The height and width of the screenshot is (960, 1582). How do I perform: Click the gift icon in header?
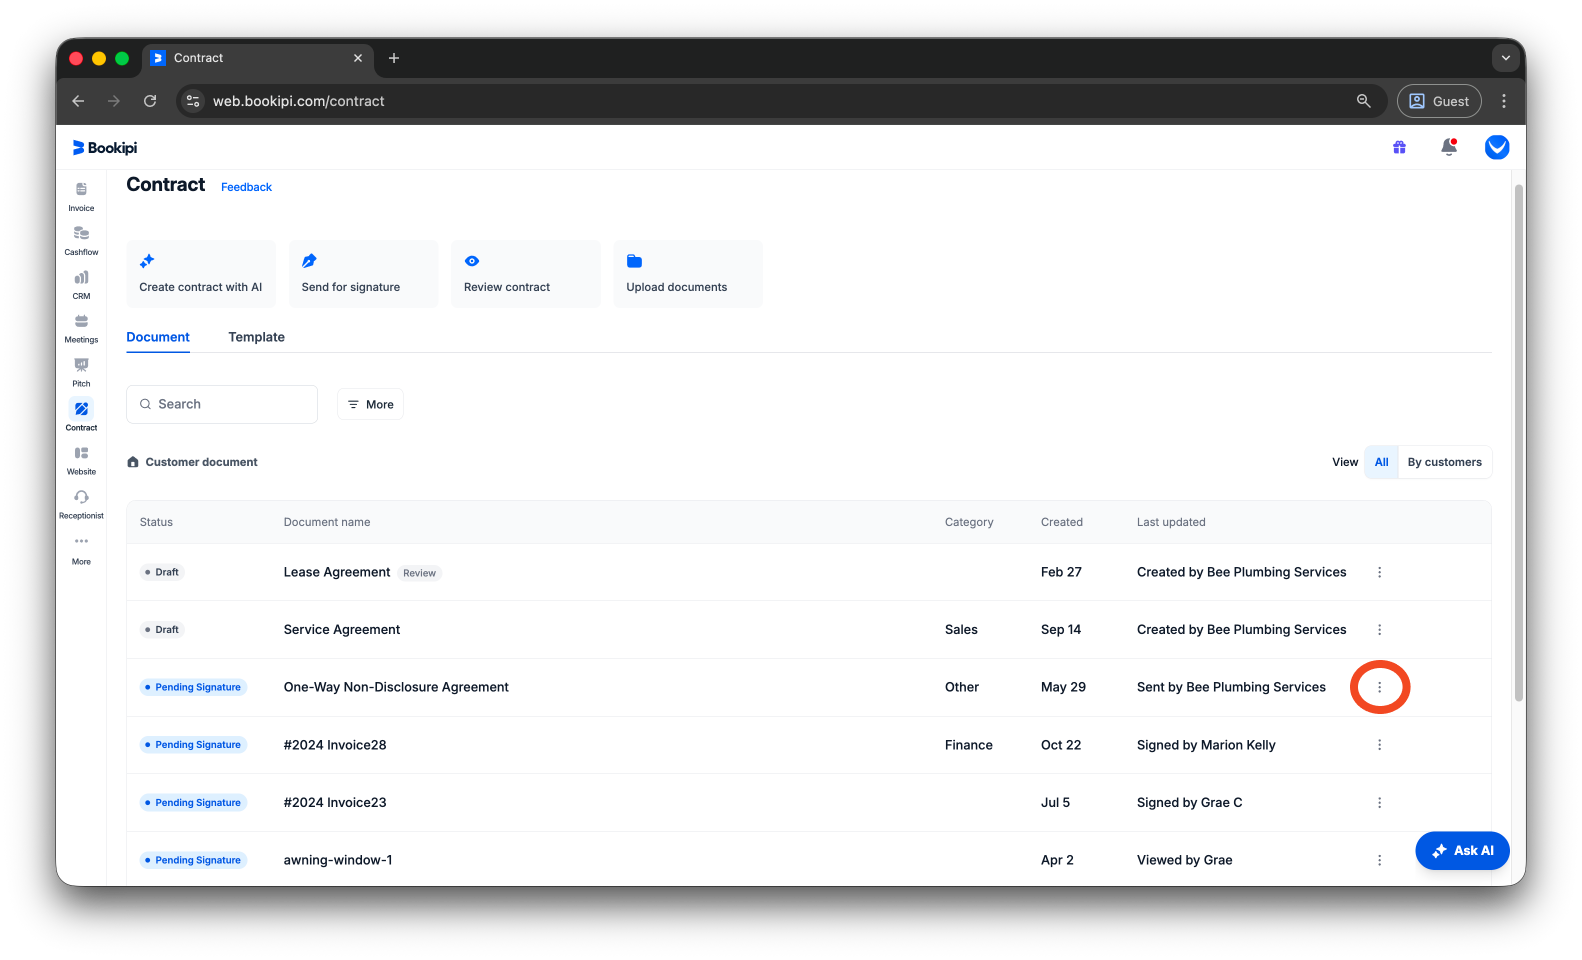click(x=1399, y=148)
